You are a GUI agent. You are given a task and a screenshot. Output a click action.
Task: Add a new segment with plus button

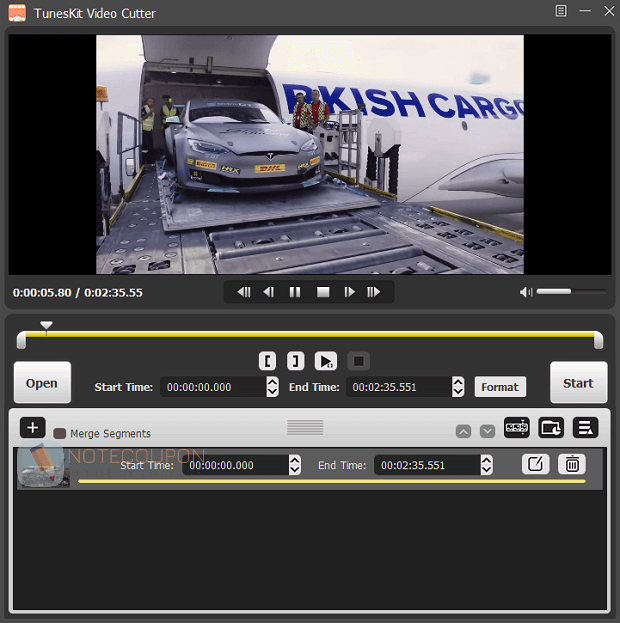point(33,428)
